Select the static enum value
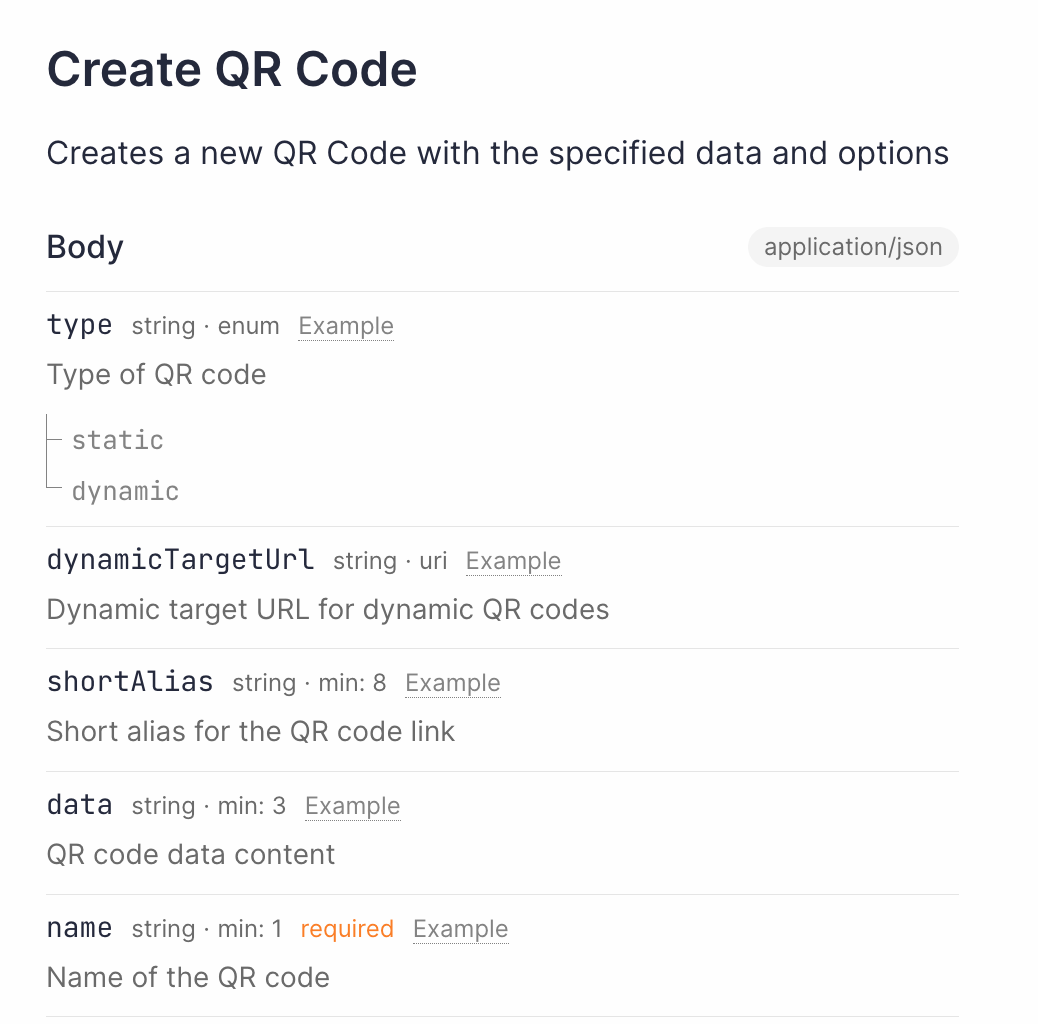 [x=117, y=440]
